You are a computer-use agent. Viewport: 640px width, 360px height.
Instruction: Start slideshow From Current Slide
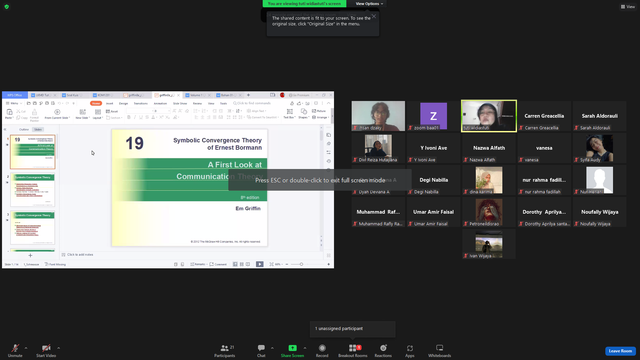[x=57, y=114]
